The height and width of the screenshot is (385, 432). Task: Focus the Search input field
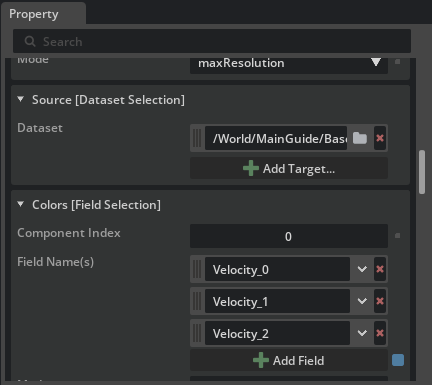pos(212,41)
